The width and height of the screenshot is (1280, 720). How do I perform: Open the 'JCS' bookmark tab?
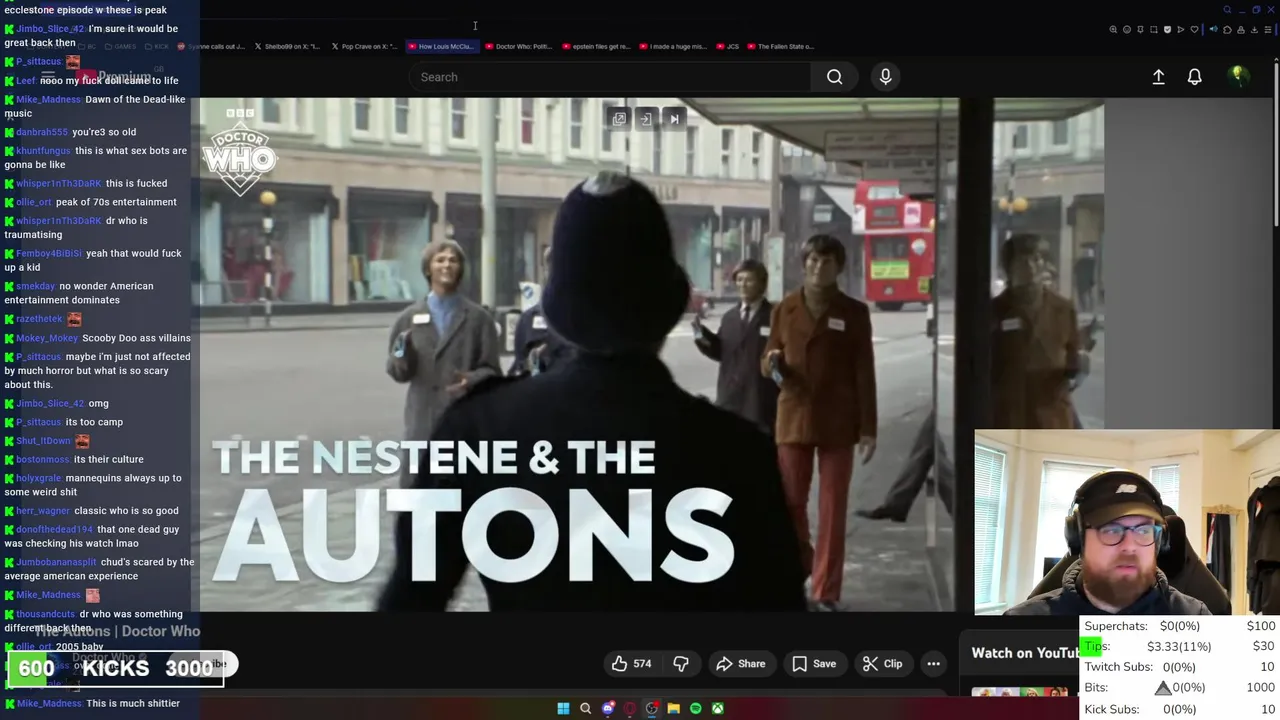[x=728, y=46]
